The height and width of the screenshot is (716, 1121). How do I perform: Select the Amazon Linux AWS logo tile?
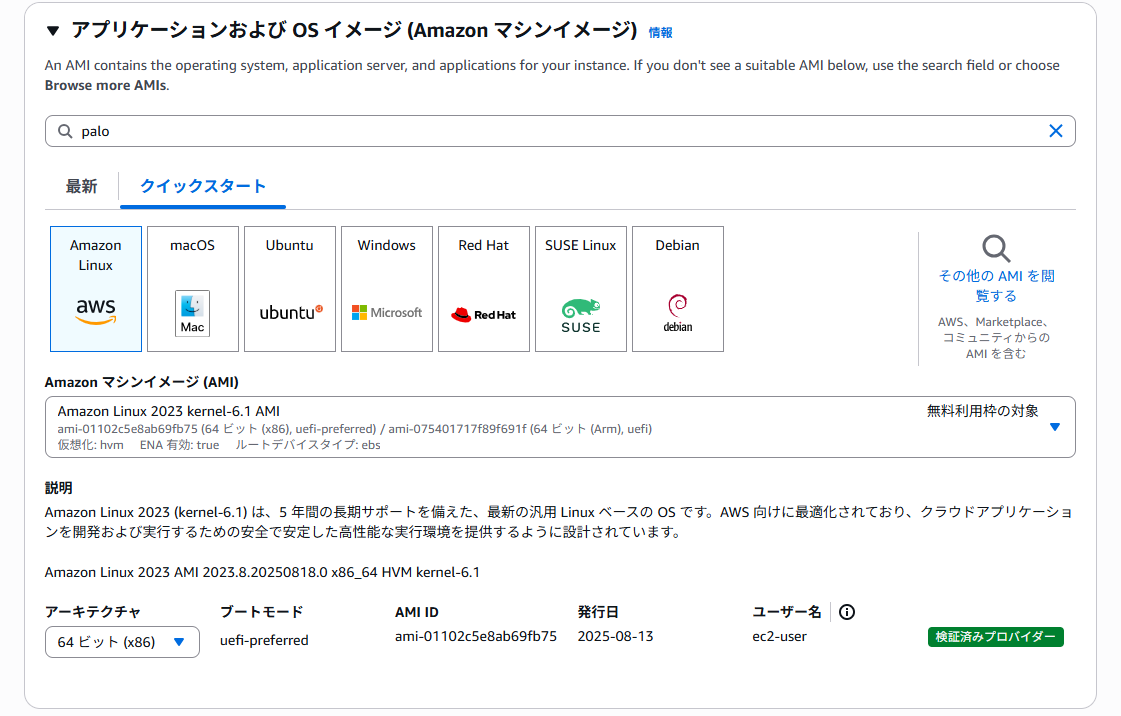pyautogui.click(x=96, y=289)
